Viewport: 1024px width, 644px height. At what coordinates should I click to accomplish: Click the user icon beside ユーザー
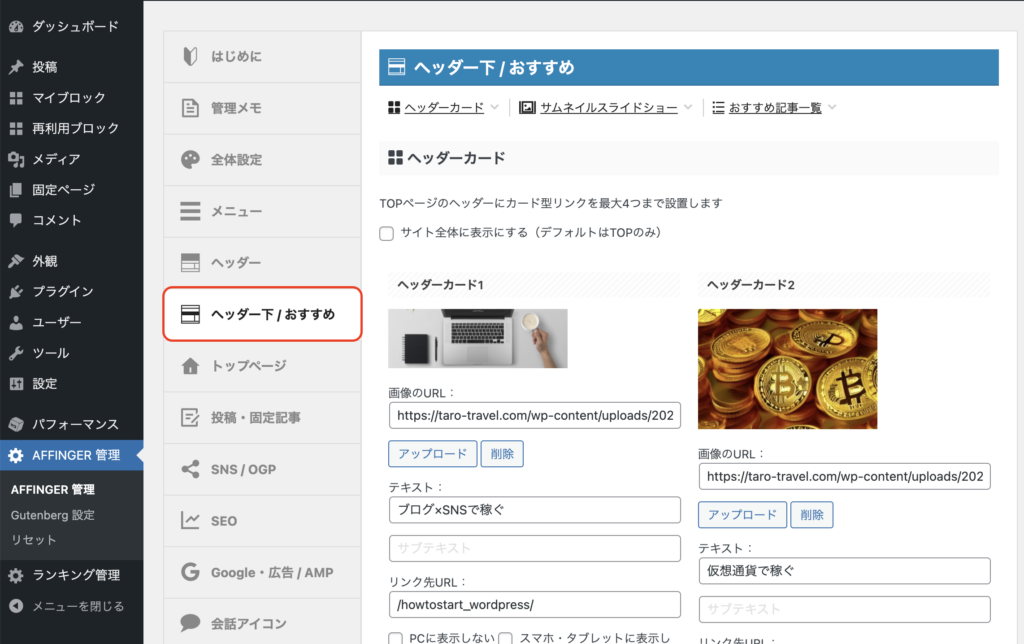16,323
